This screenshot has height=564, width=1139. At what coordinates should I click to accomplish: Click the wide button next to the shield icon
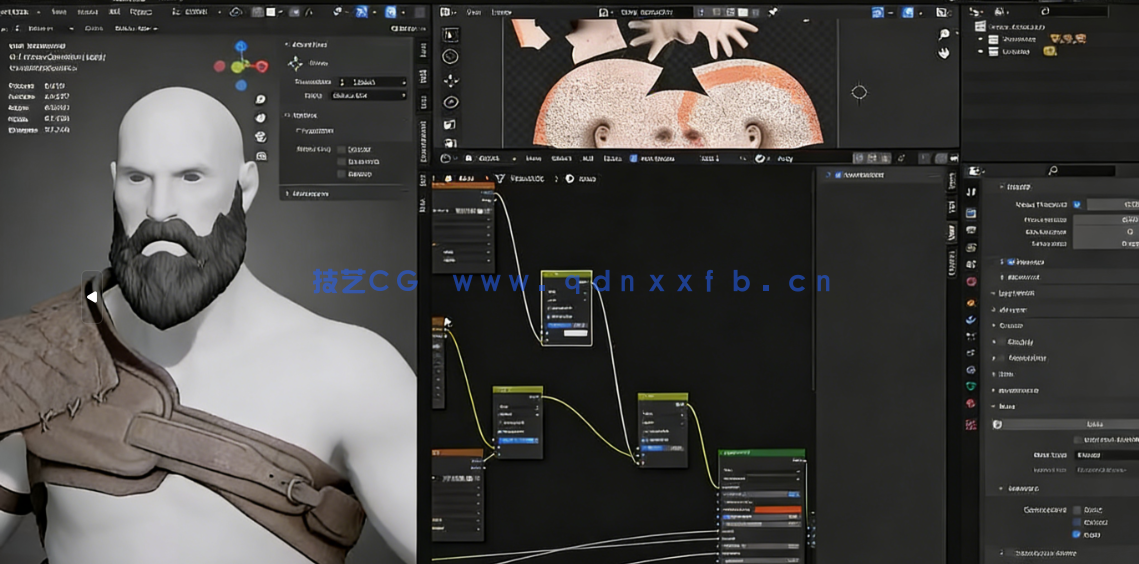pyautogui.click(x=1072, y=424)
